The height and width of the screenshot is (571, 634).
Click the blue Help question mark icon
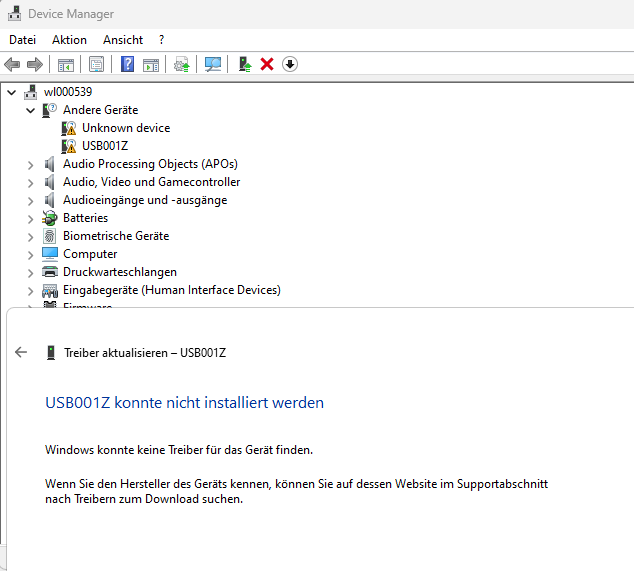coord(127,64)
